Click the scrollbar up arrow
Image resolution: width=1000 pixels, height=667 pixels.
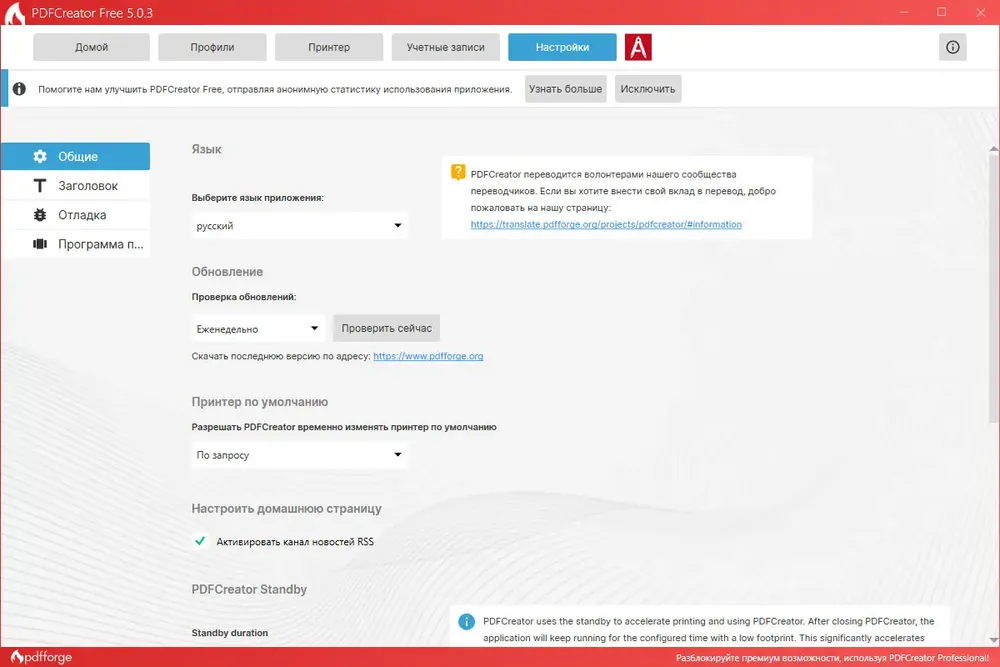pos(994,148)
